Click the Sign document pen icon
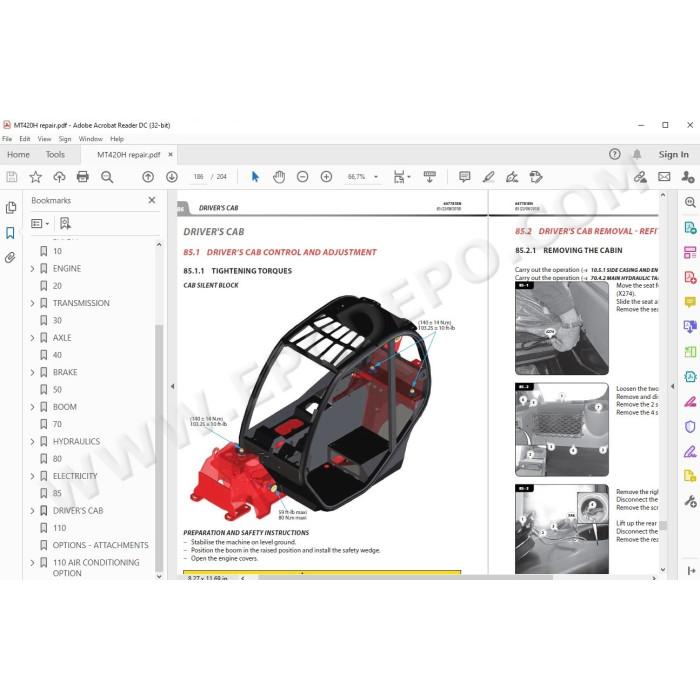The width and height of the screenshot is (700, 700). tap(512, 177)
